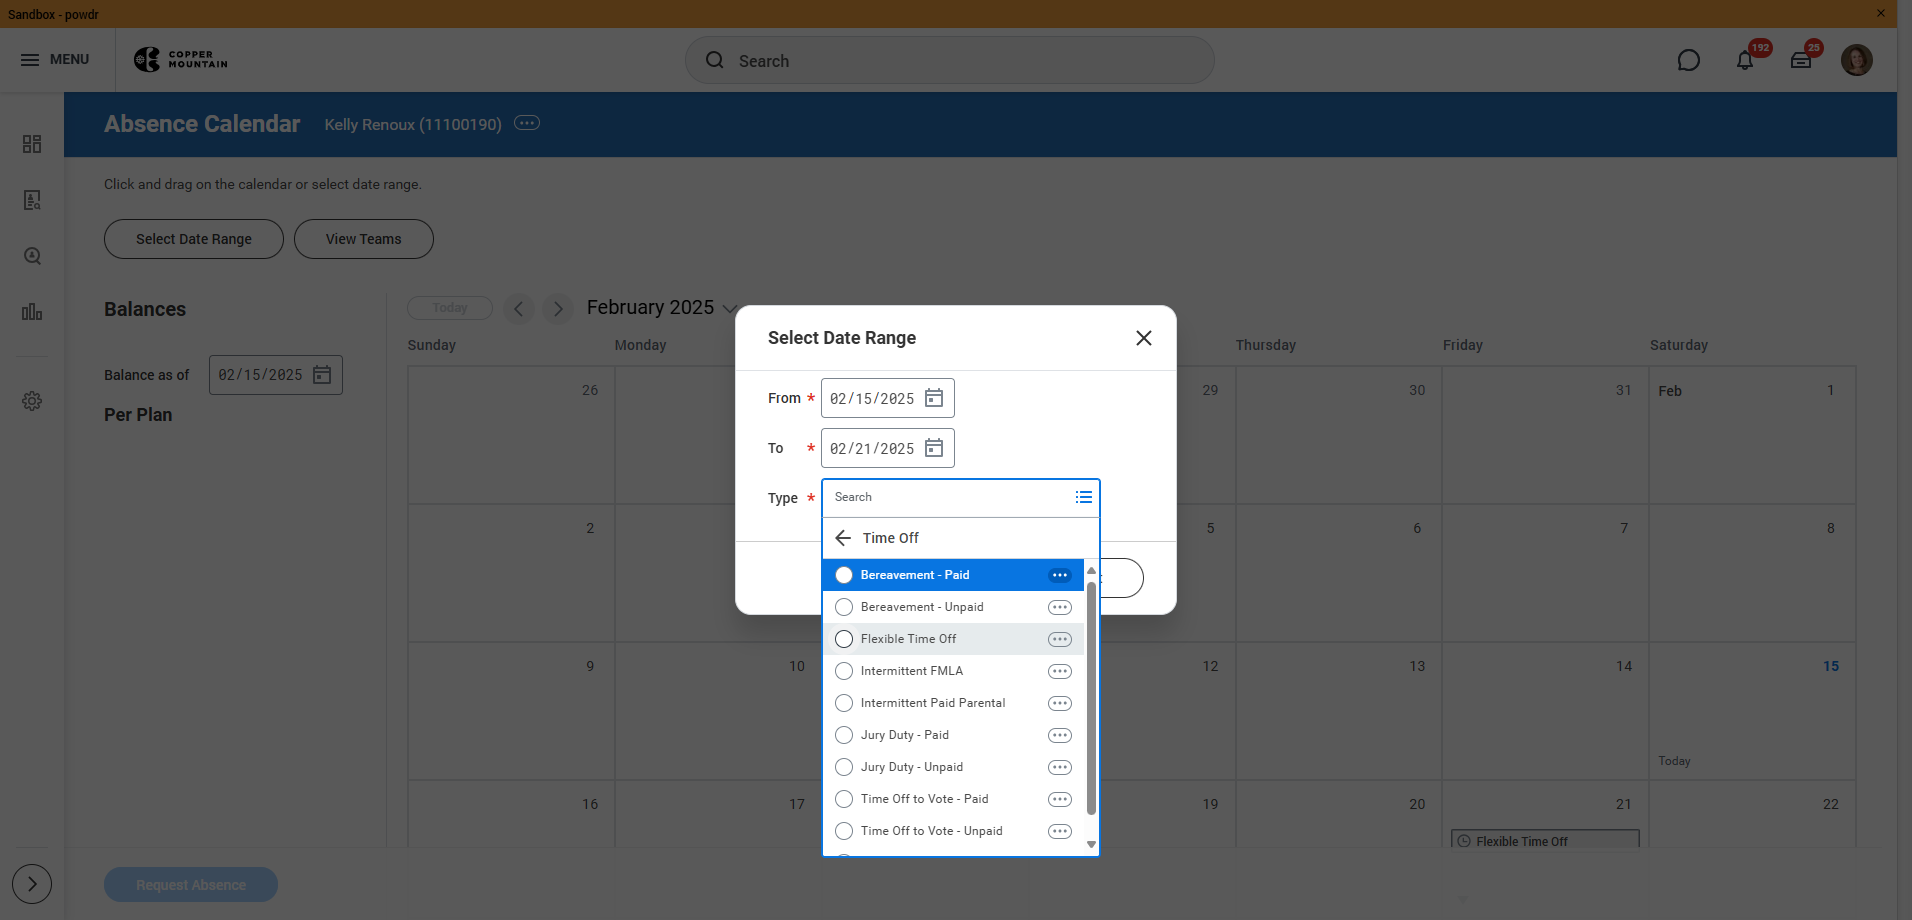Open related actions for Jury Duty - Paid
Viewport: 1912px width, 920px height.
click(x=1060, y=735)
